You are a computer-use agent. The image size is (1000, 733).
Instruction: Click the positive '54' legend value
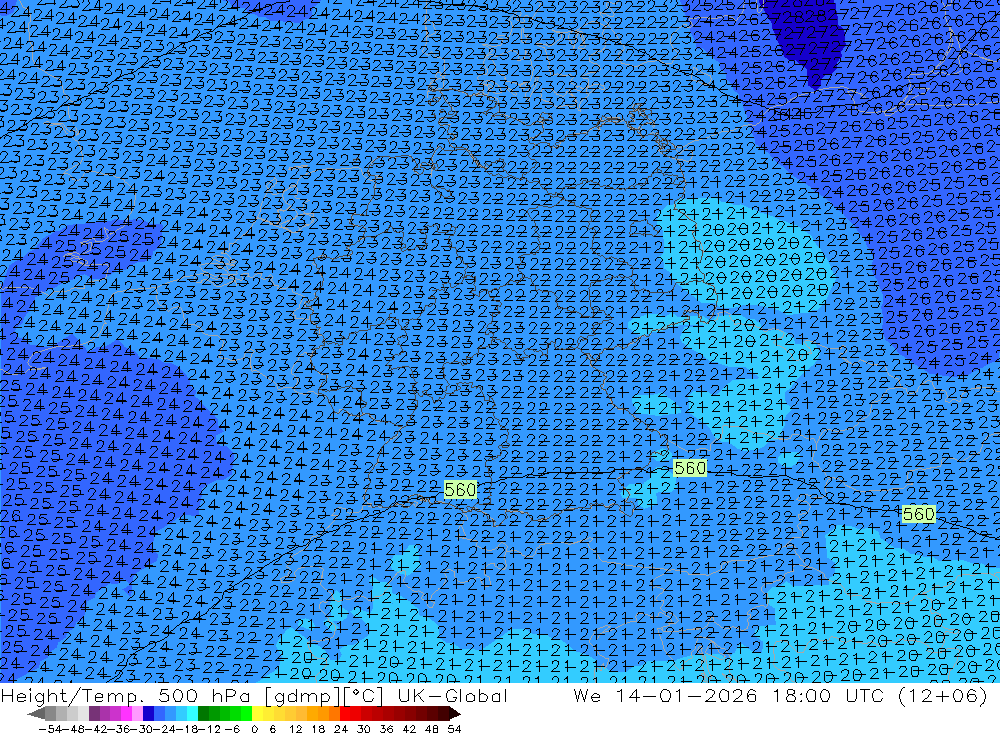click(454, 729)
